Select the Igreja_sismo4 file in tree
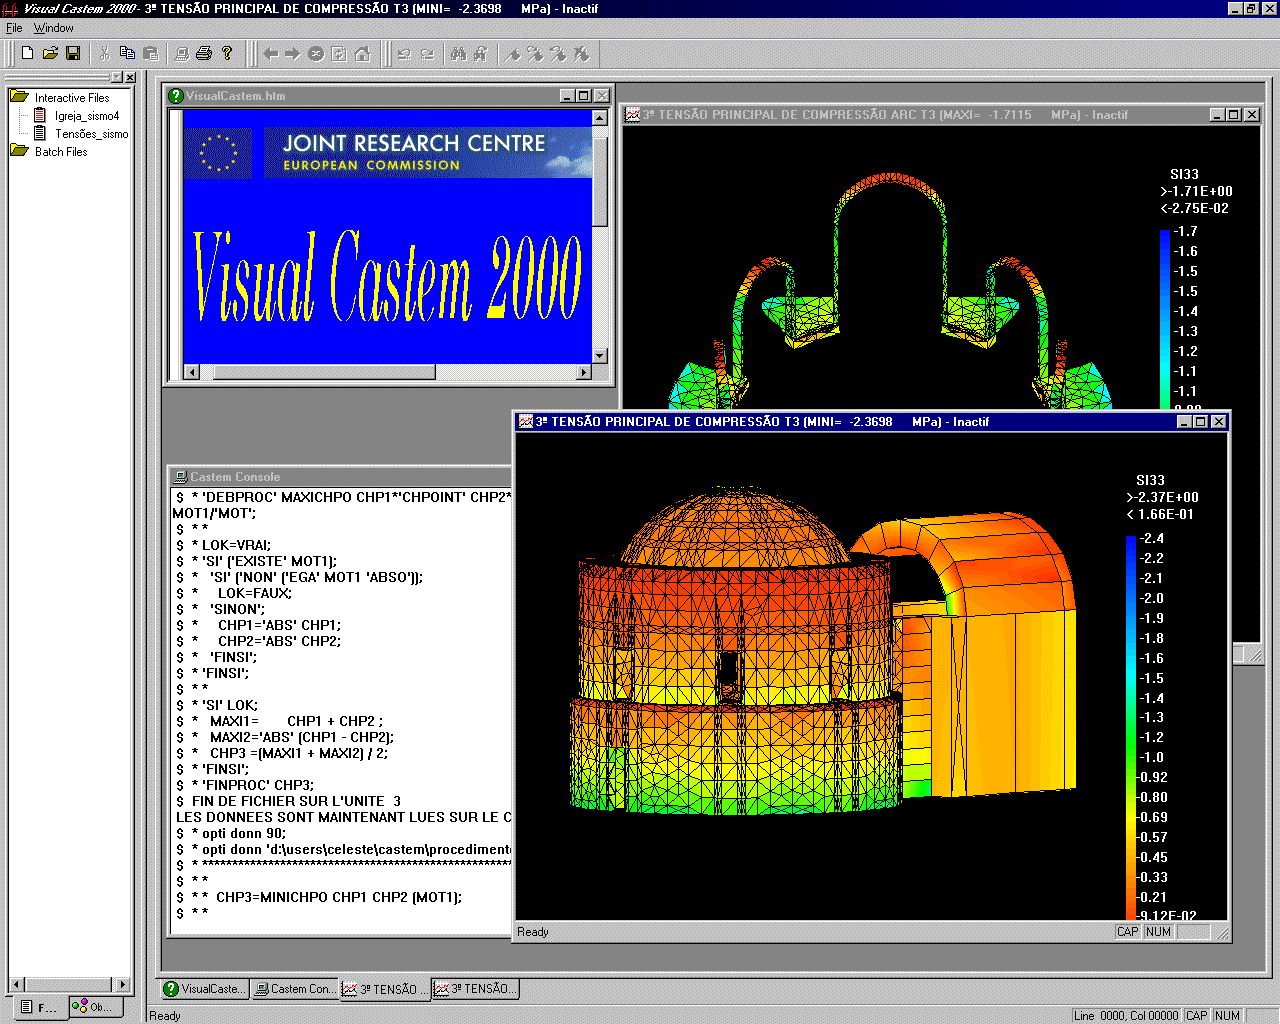This screenshot has width=1280, height=1024. point(86,116)
